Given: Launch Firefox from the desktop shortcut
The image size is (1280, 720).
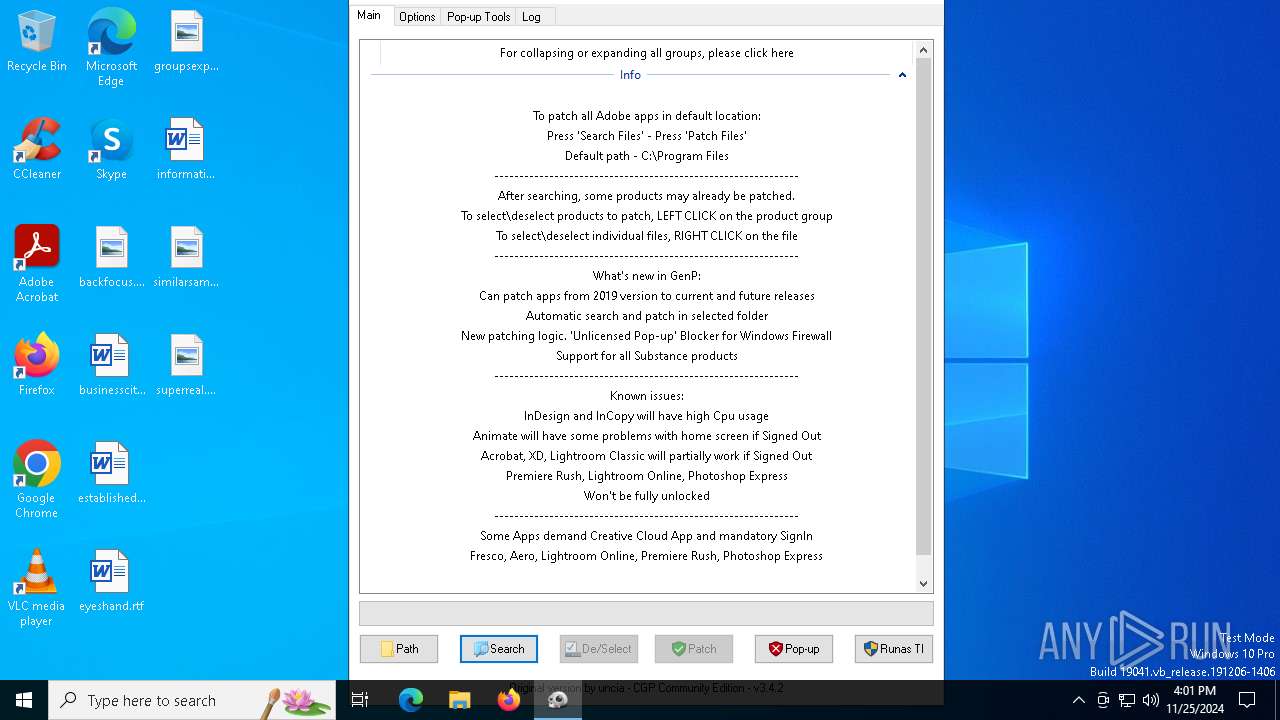Looking at the screenshot, I should click(37, 366).
